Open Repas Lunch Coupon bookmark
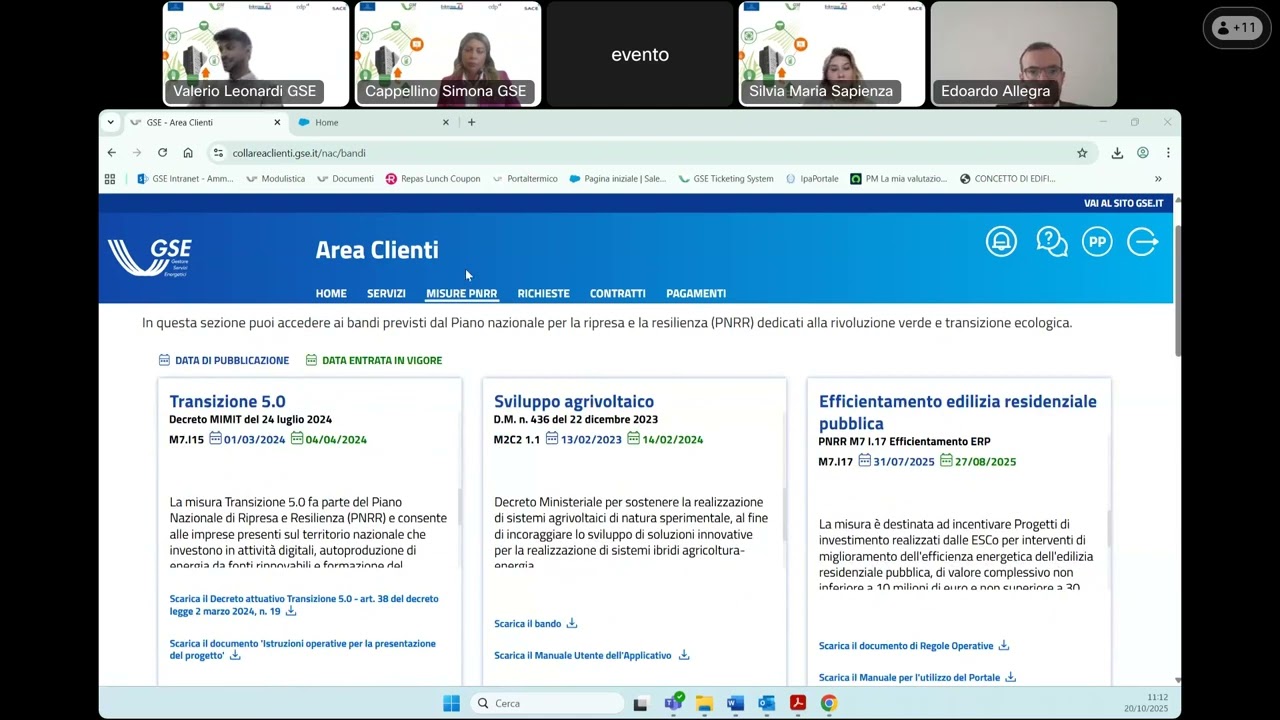This screenshot has width=1280, height=720. (433, 179)
